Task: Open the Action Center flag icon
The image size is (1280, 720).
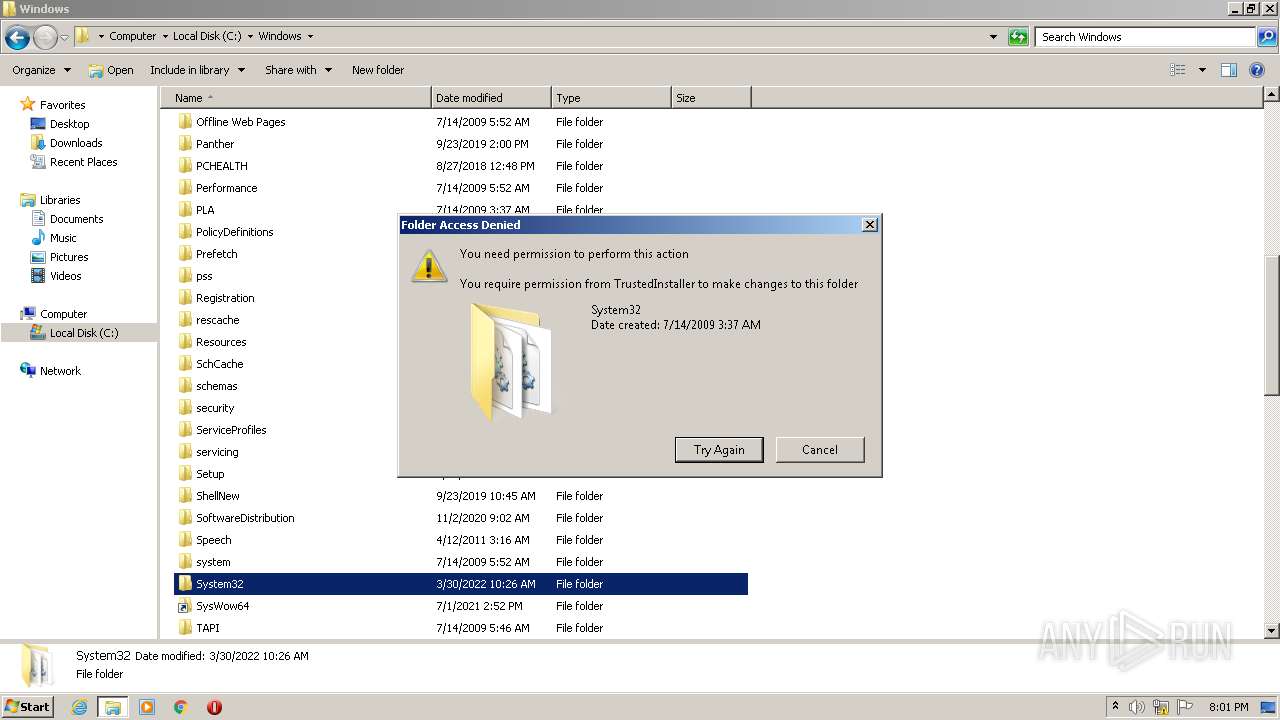Action: (1185, 707)
